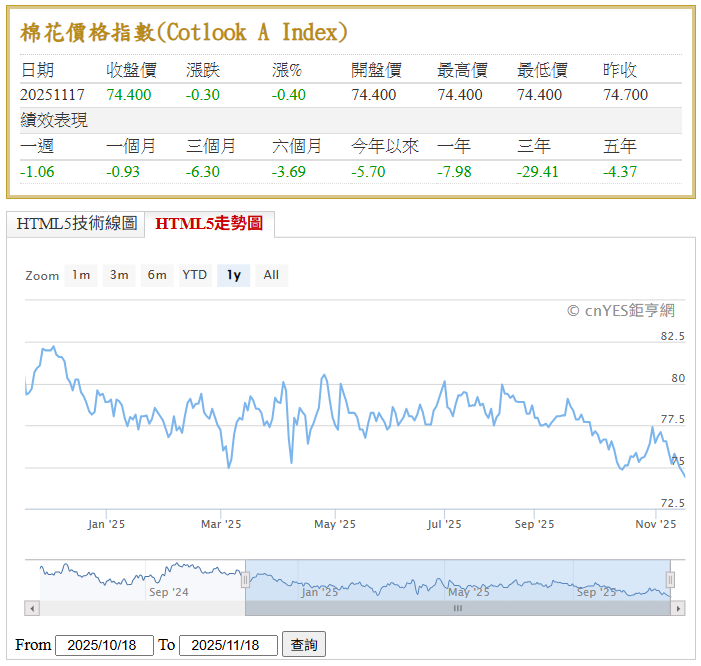701x666 pixels.
Task: Set chart zoom to 3m
Action: point(119,275)
